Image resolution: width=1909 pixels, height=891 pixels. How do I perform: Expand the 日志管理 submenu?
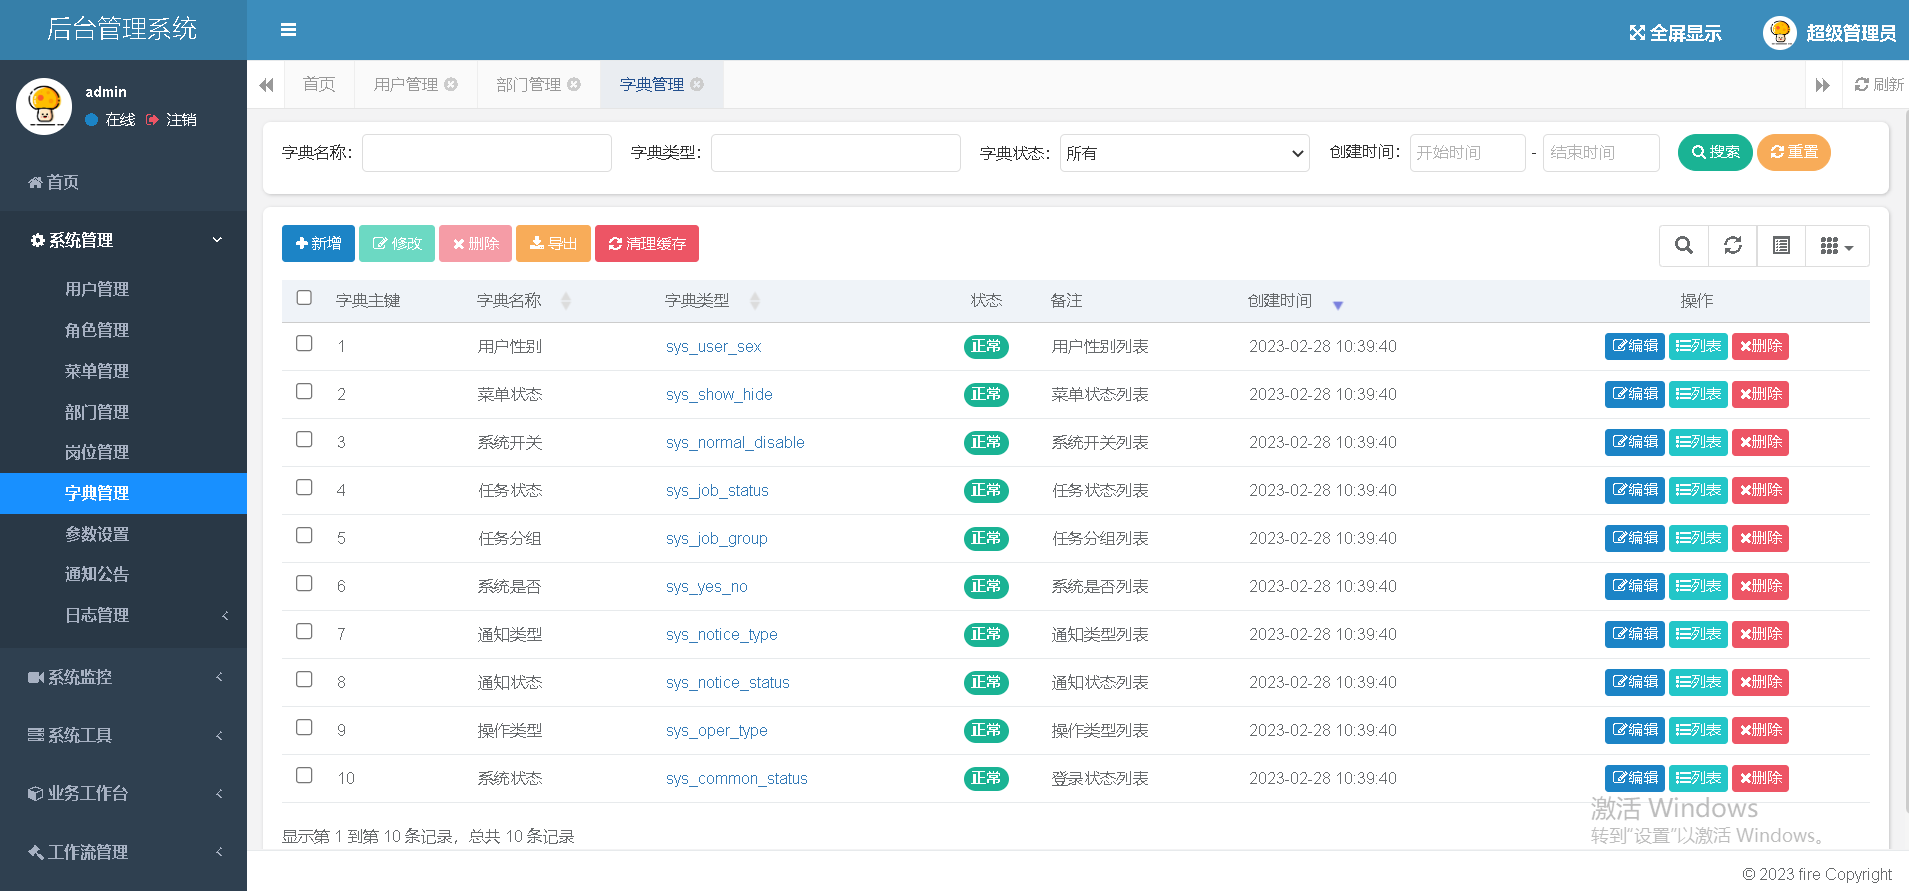click(x=123, y=615)
